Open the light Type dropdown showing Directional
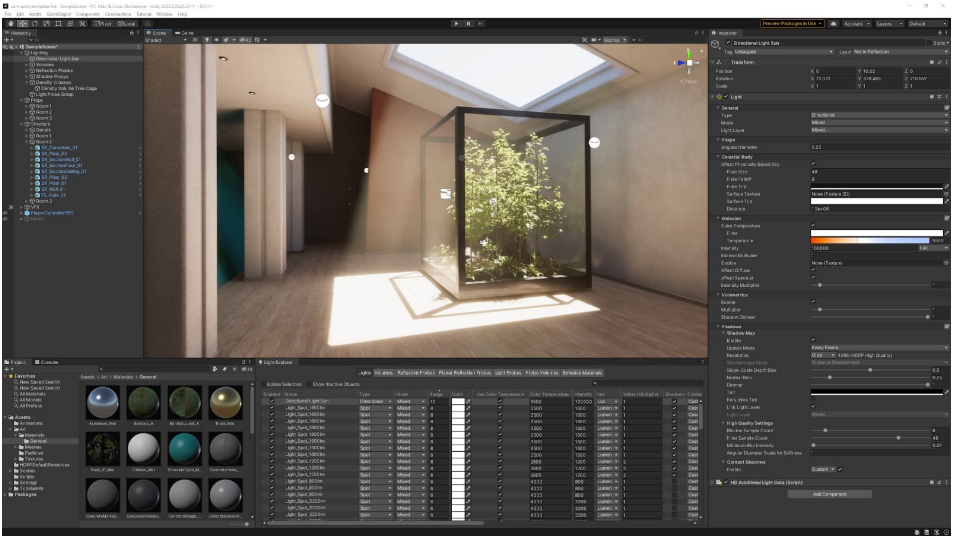The height and width of the screenshot is (538, 957). point(876,115)
